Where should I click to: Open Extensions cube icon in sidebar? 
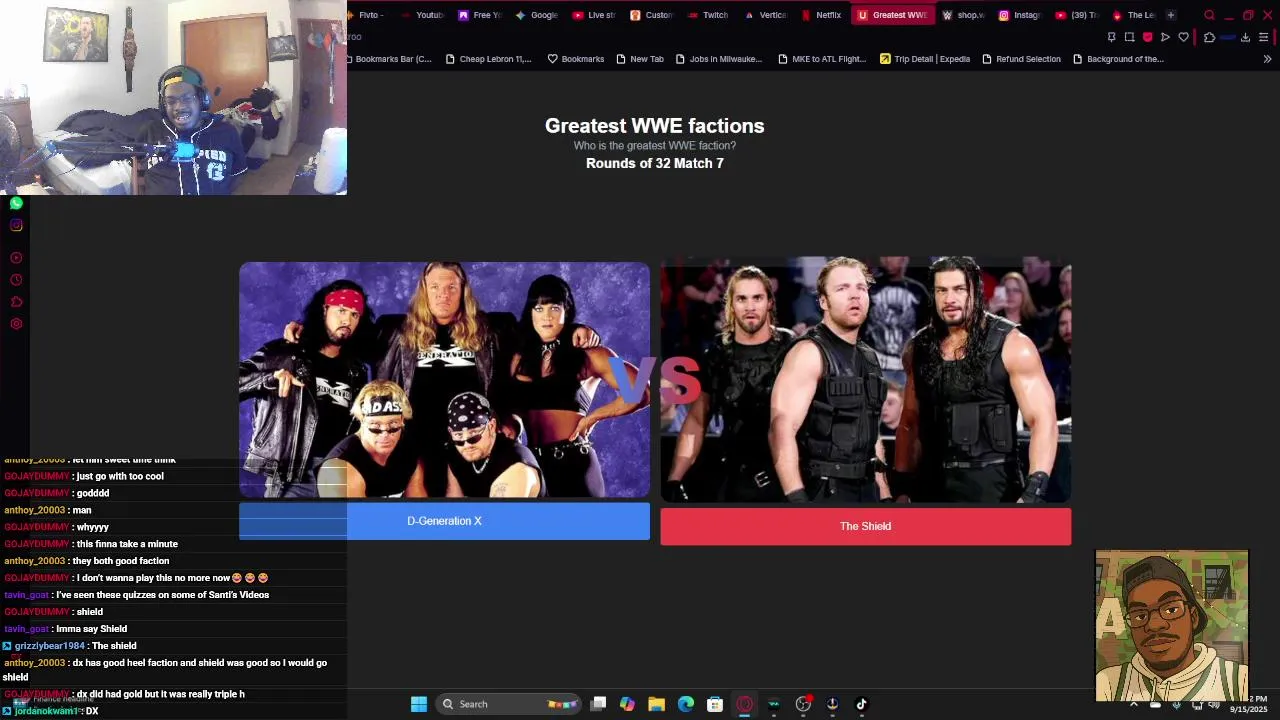point(16,302)
